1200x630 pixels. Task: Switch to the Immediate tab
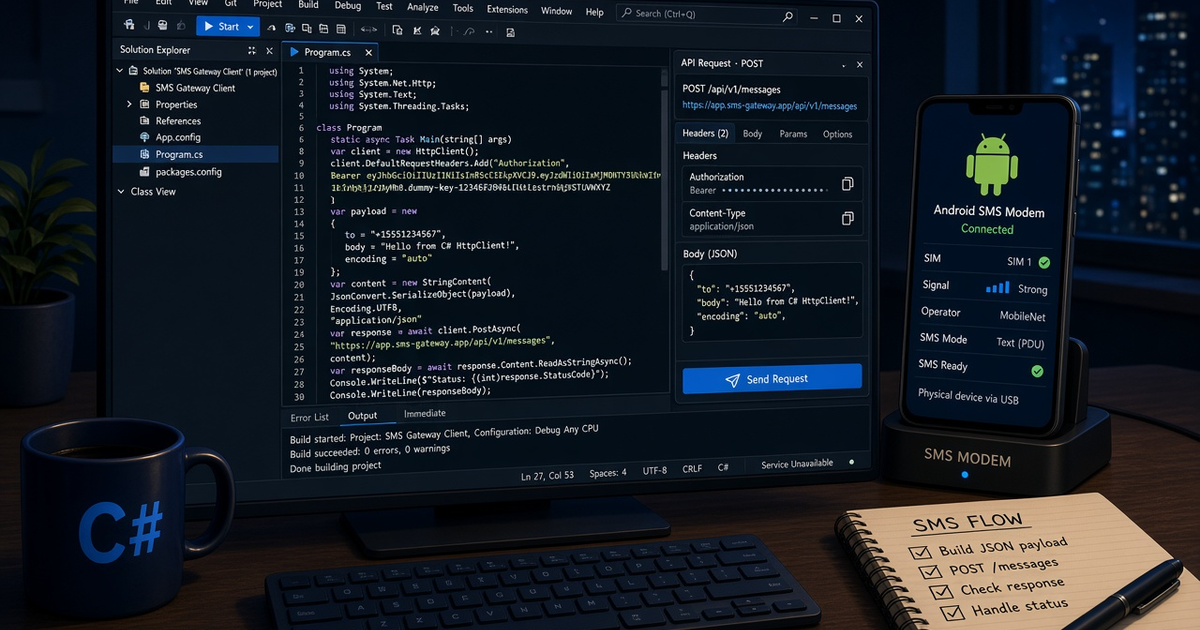[425, 413]
